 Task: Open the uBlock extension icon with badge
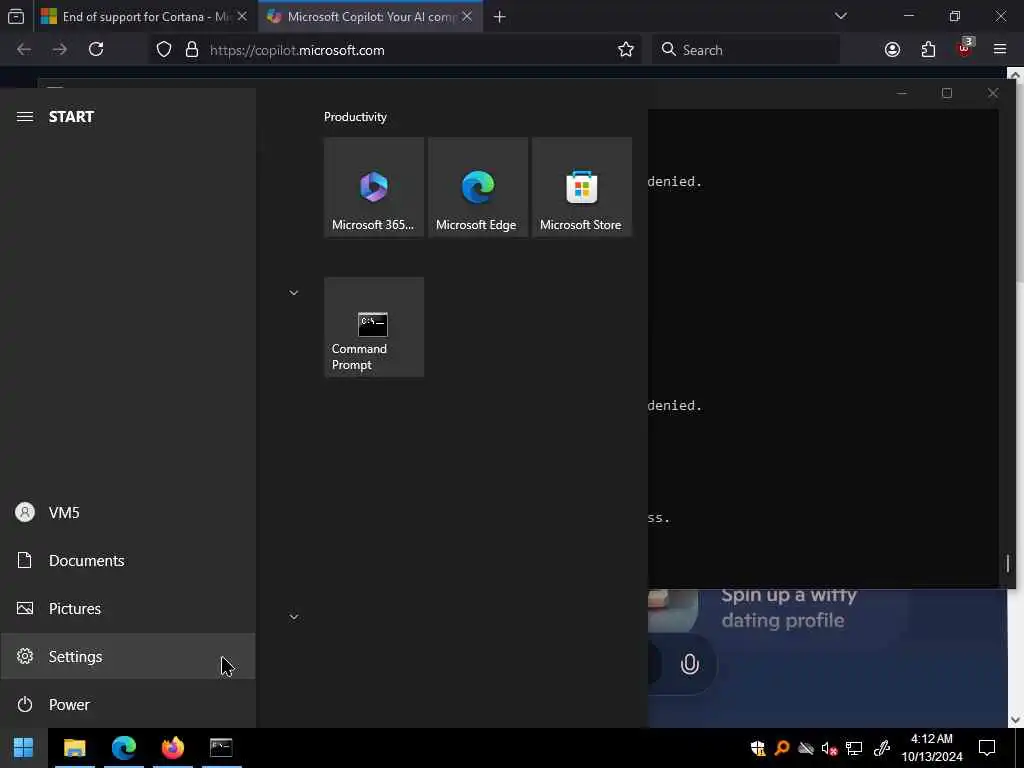[x=965, y=48]
